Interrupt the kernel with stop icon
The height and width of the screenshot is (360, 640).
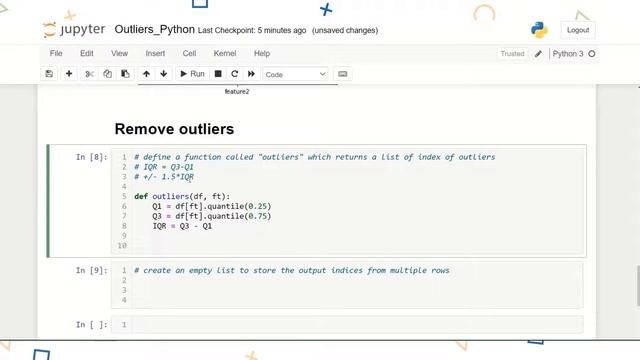coord(218,74)
